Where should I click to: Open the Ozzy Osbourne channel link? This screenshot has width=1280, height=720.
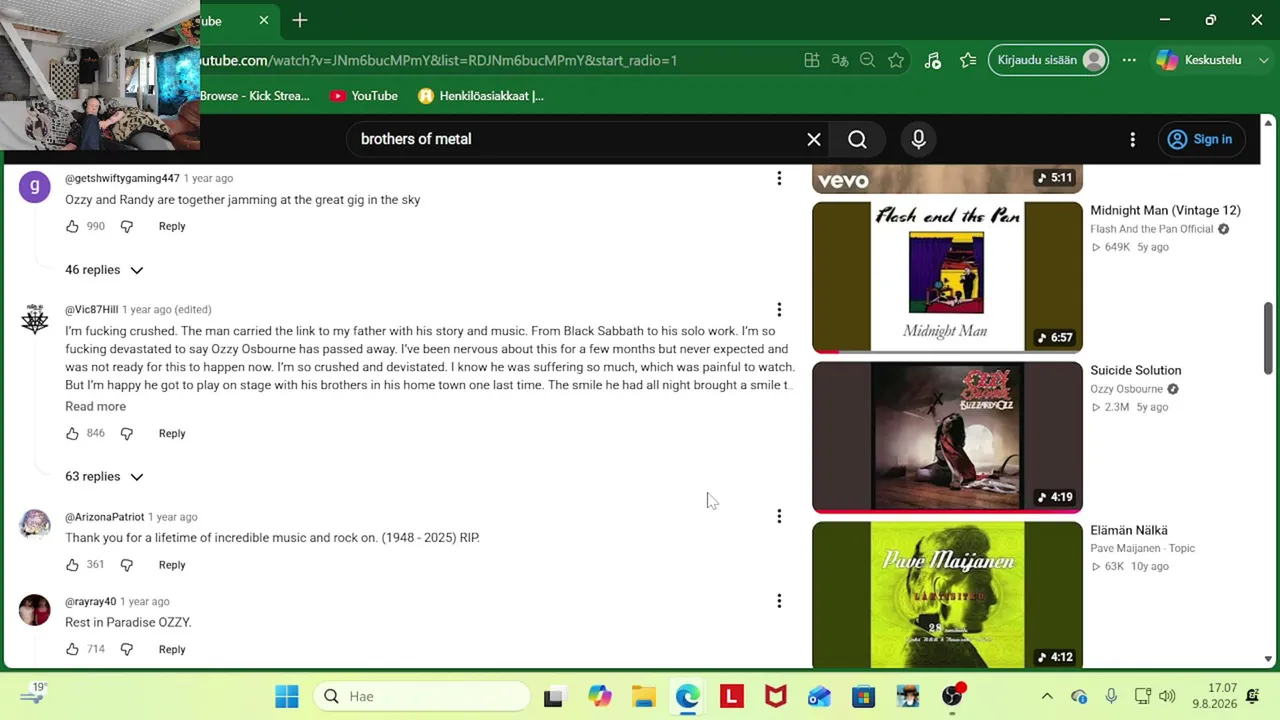[1126, 389]
